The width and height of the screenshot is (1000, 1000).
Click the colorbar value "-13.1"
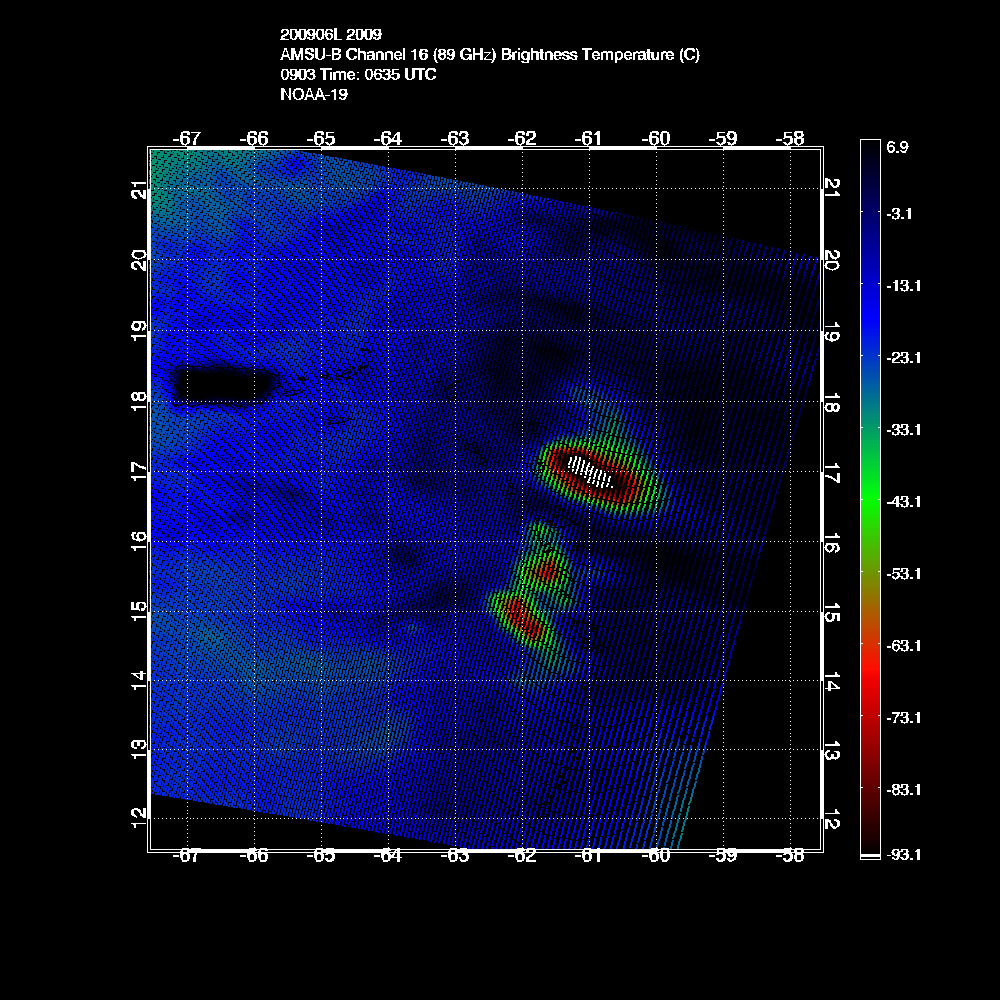pyautogui.click(x=904, y=286)
